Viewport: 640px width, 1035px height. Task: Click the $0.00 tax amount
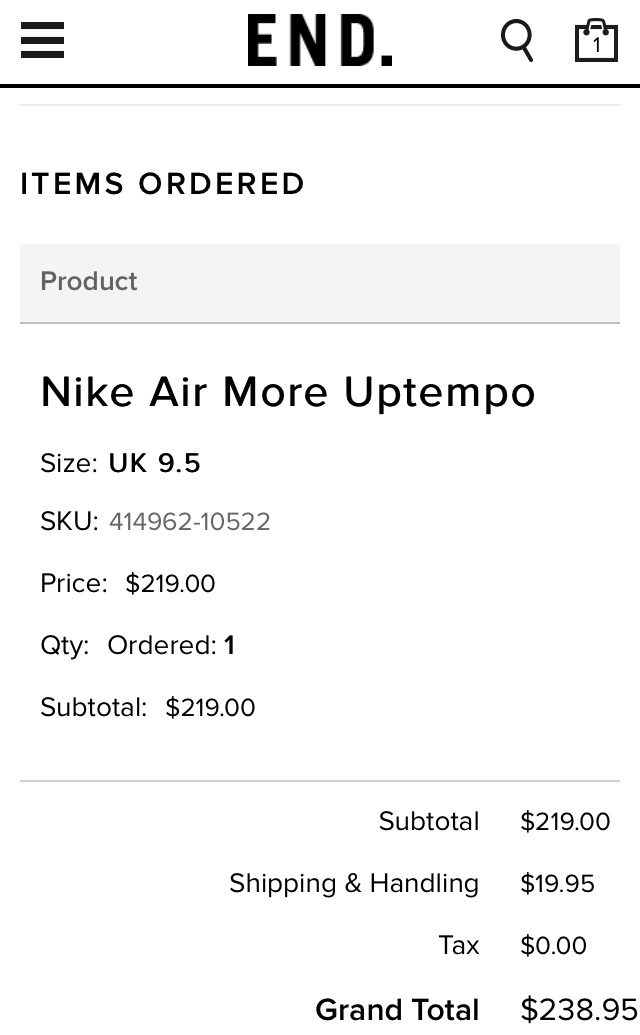(x=554, y=945)
